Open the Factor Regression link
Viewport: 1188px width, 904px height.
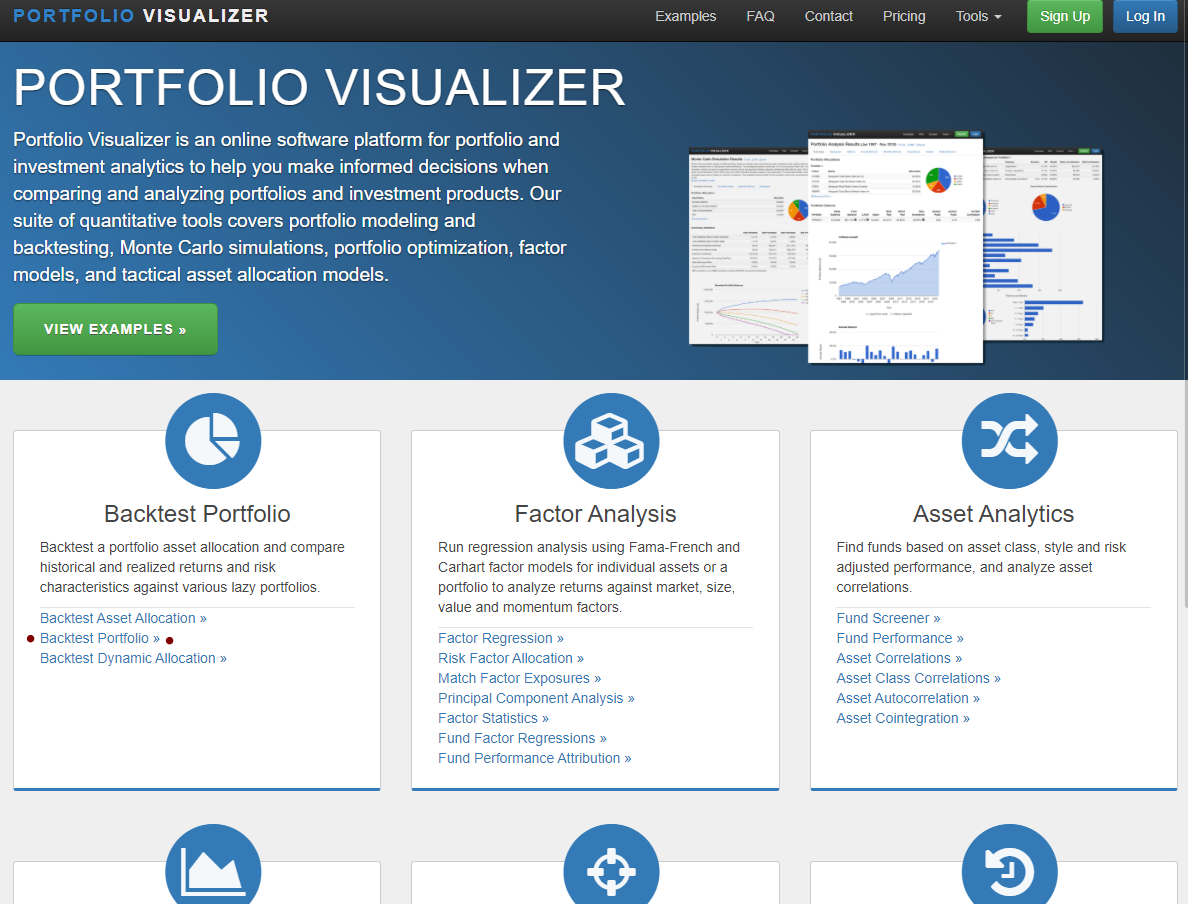pyautogui.click(x=501, y=638)
